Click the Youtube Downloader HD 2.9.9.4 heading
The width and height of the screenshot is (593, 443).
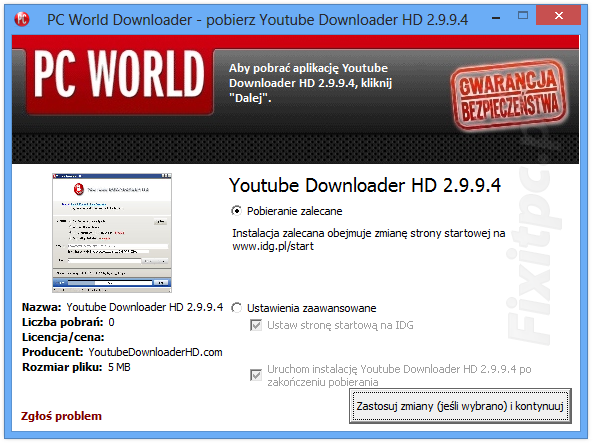[365, 185]
